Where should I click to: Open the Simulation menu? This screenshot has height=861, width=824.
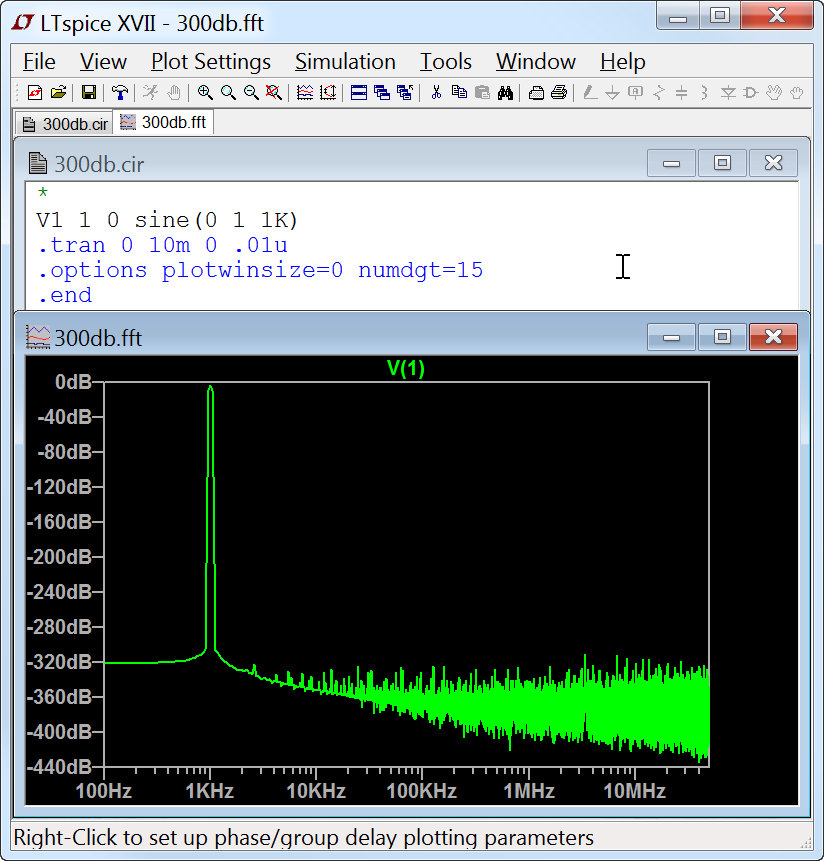click(x=345, y=62)
